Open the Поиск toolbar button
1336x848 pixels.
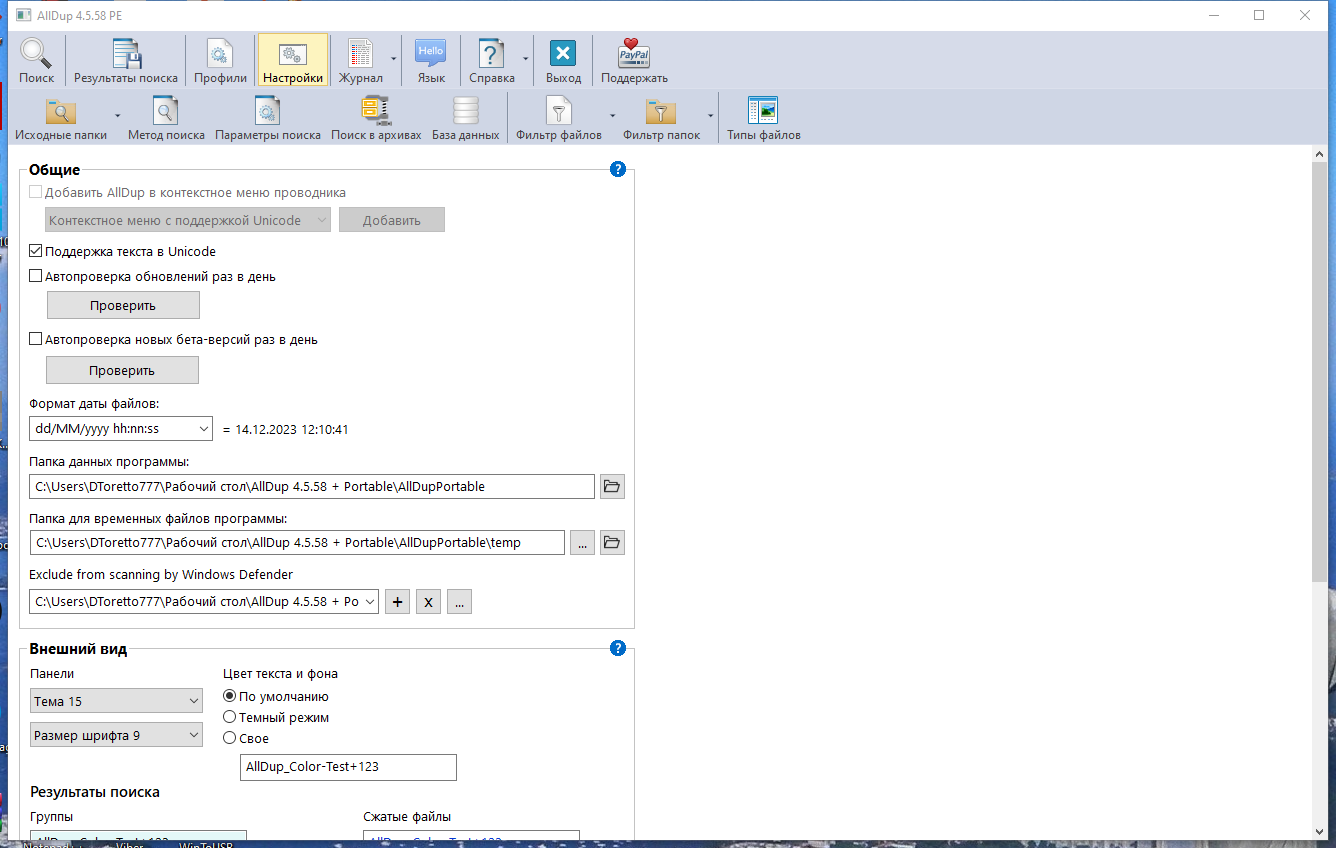(37, 61)
